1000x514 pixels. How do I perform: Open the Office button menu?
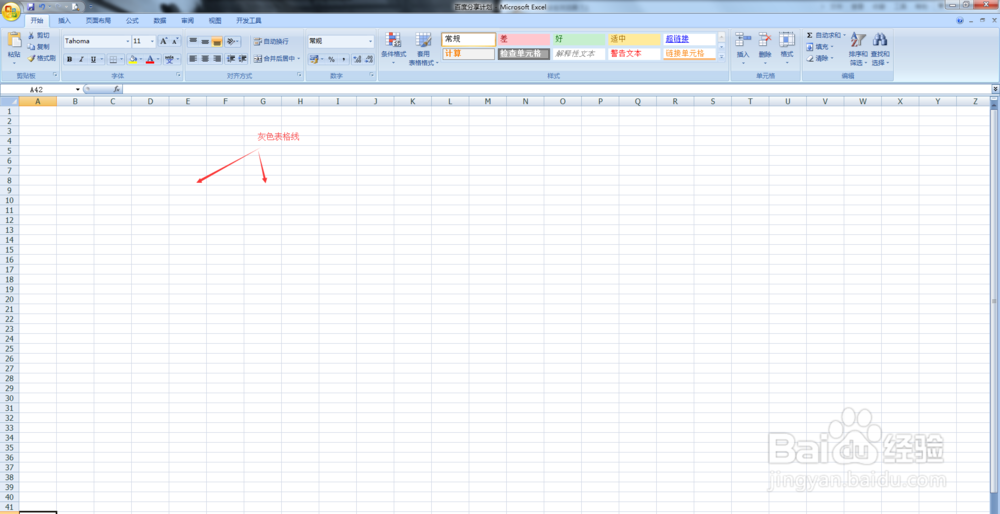click(11, 11)
